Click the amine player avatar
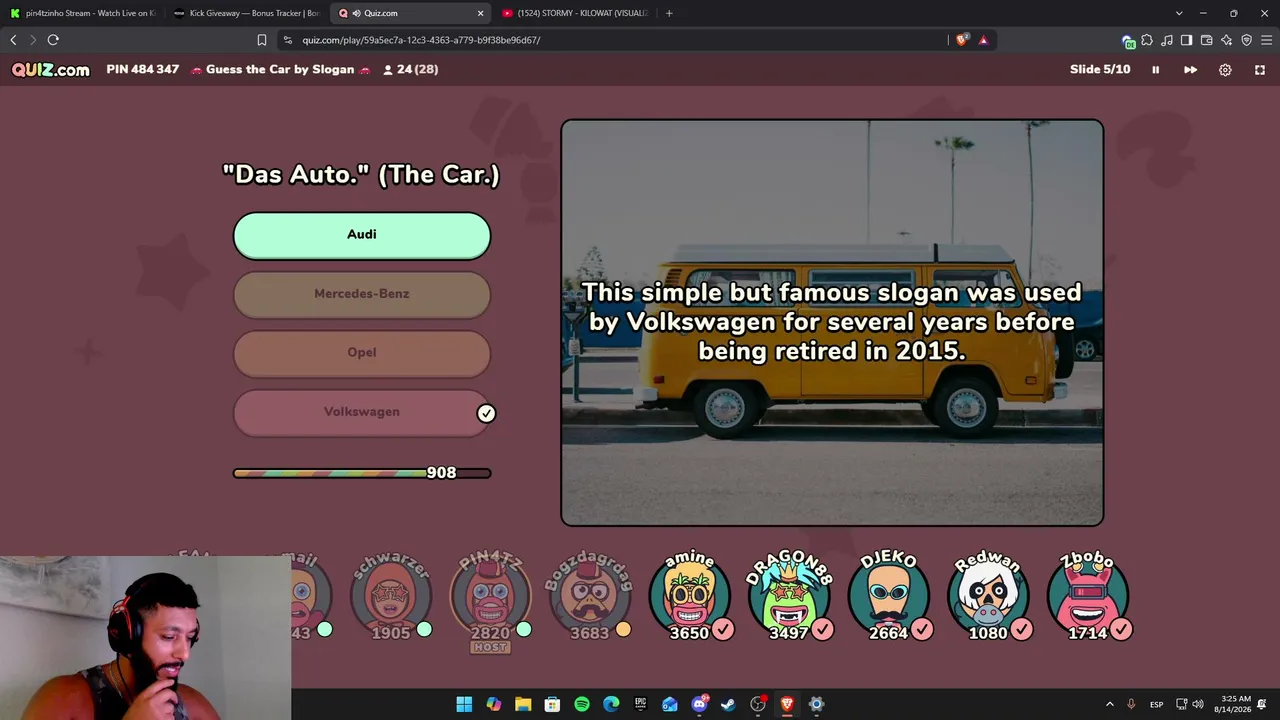This screenshot has width=1280, height=720. [x=689, y=597]
